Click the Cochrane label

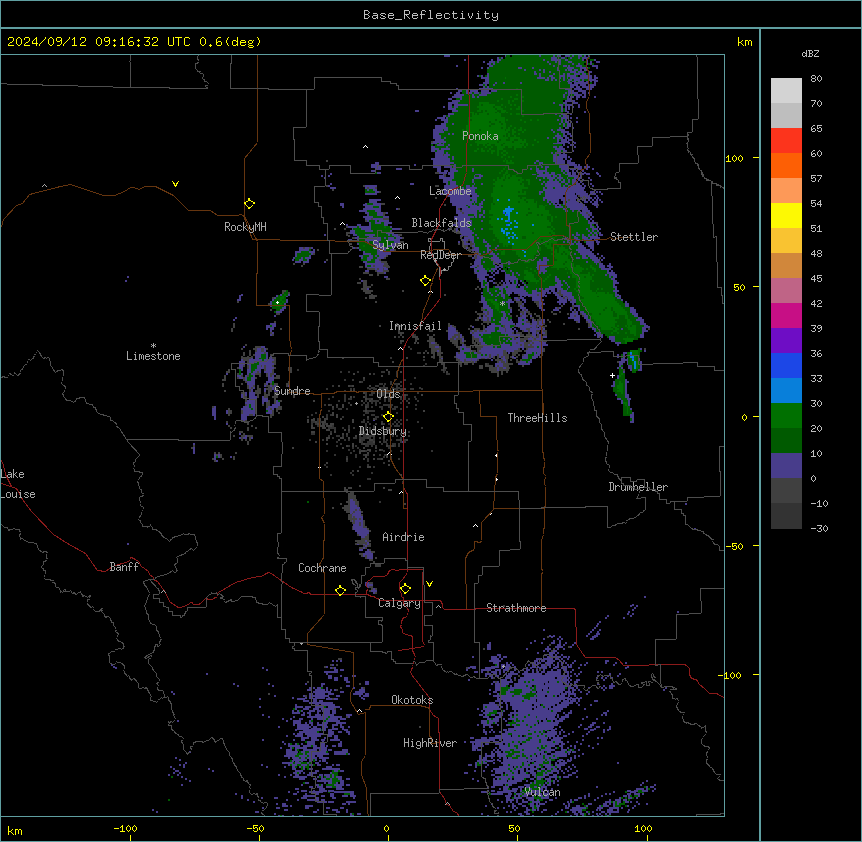click(x=322, y=568)
